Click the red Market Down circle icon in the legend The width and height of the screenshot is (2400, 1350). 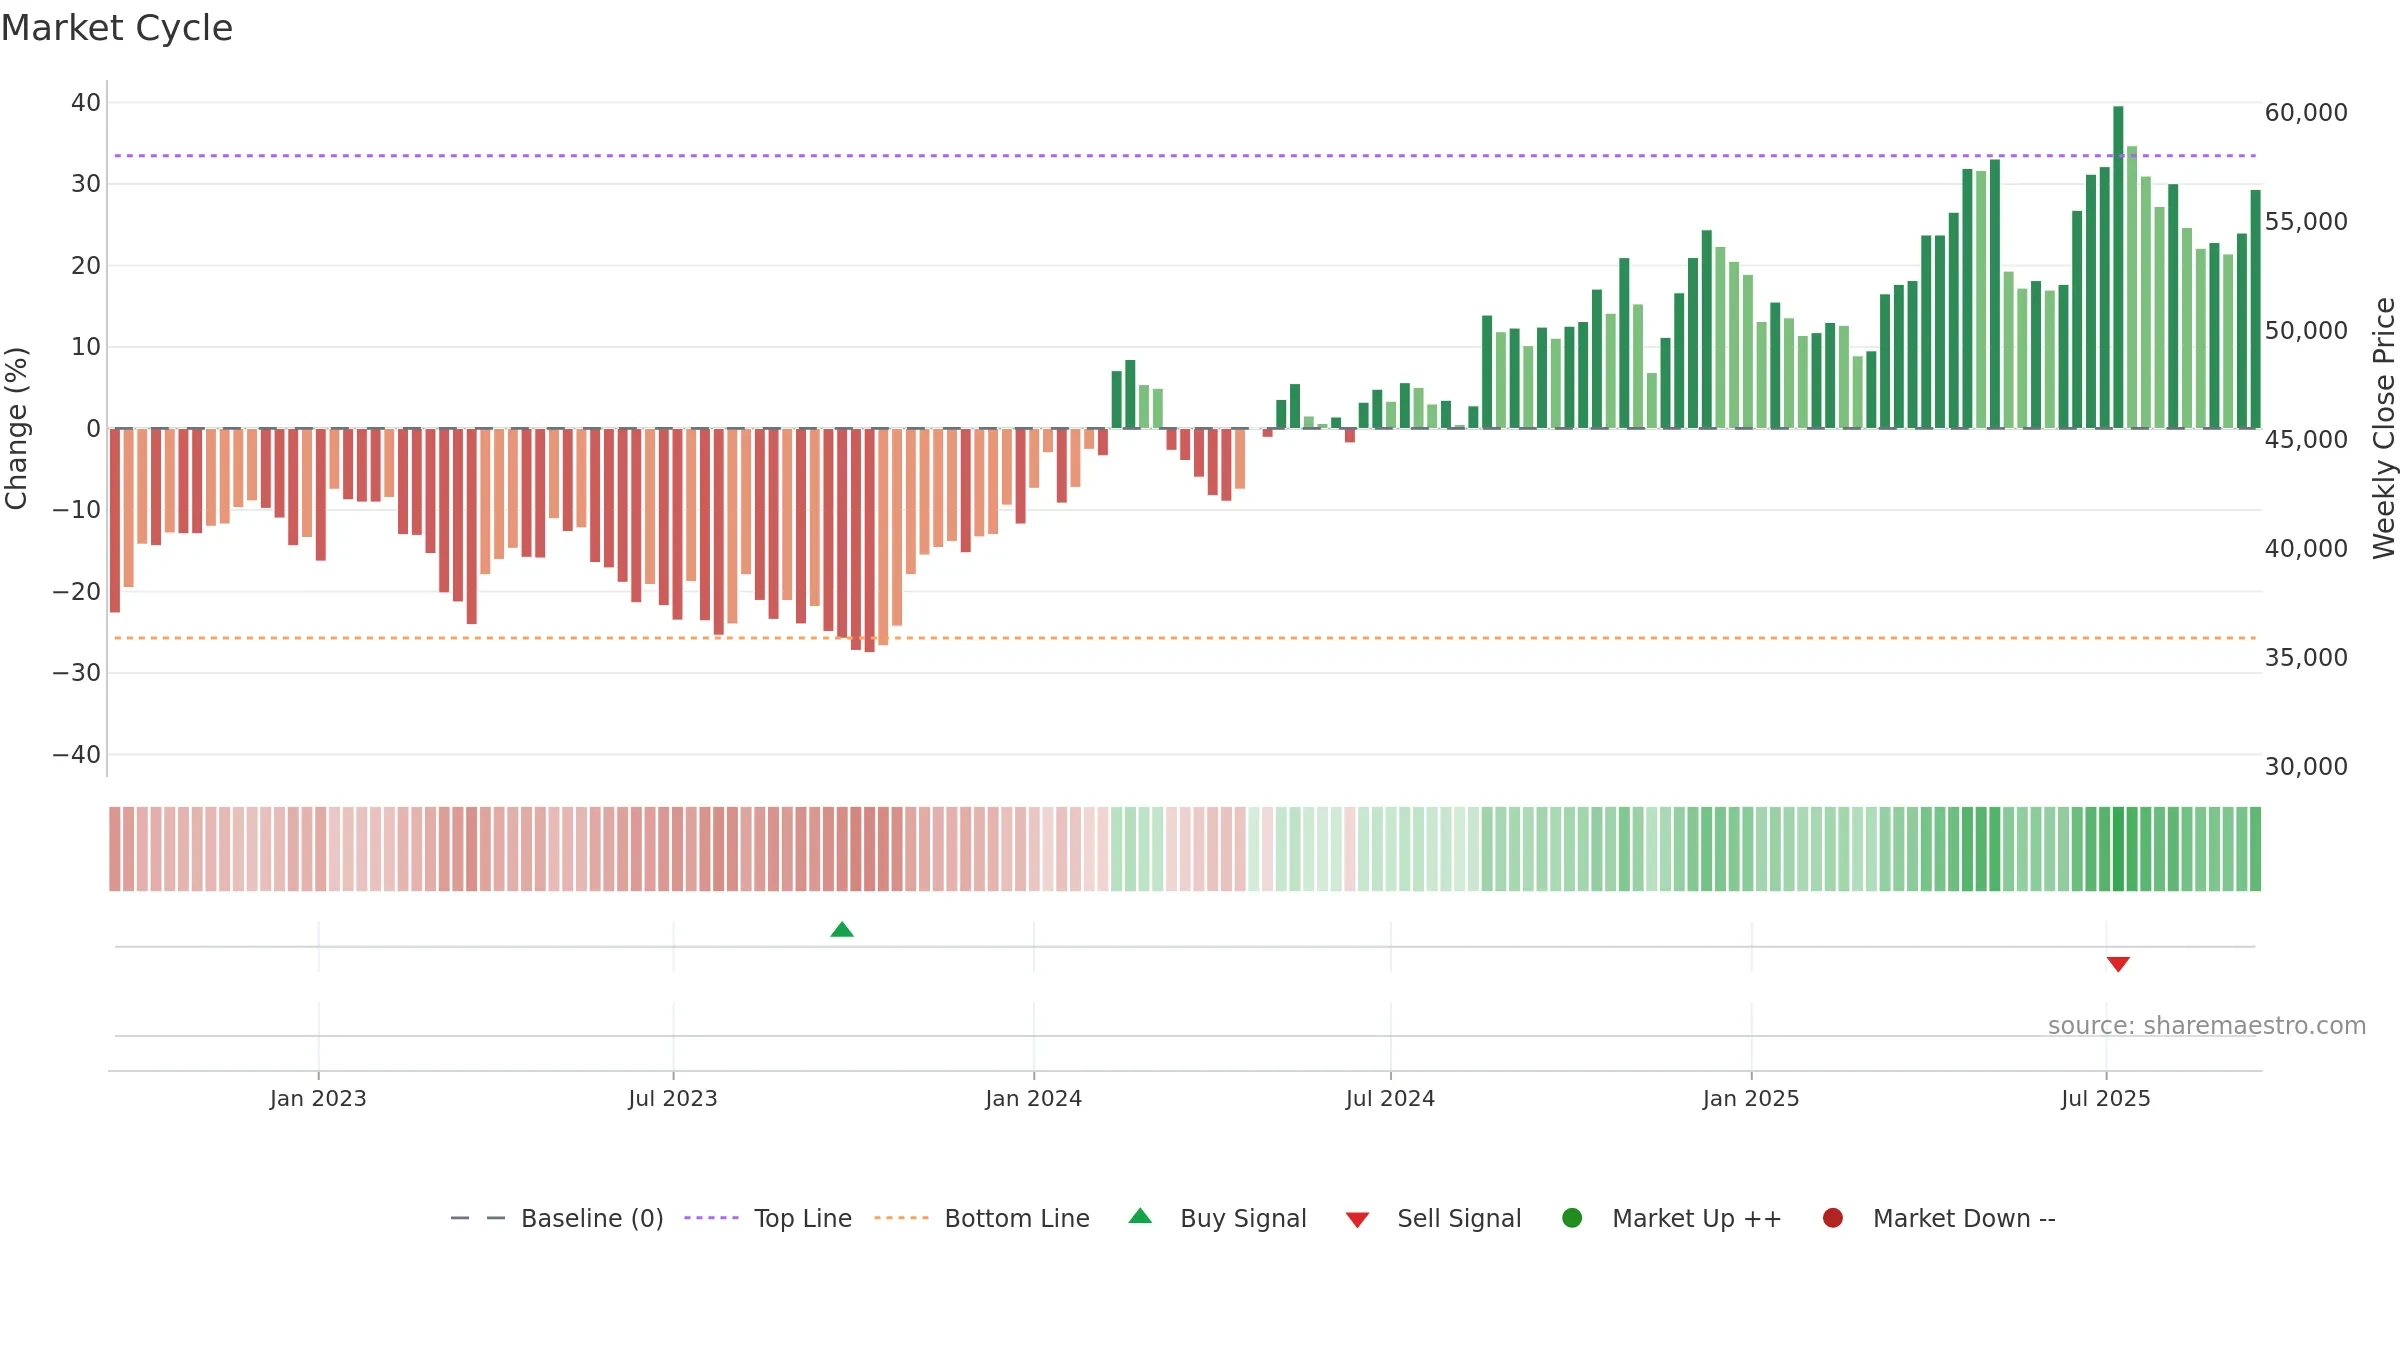pos(1833,1218)
